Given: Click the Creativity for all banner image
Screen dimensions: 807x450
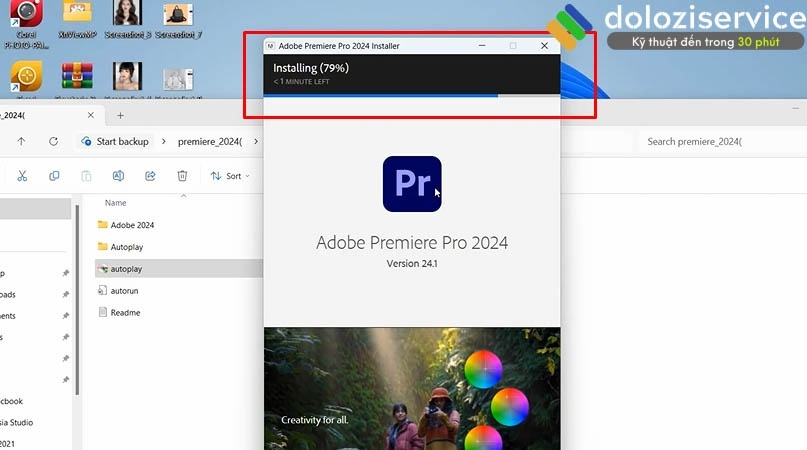Looking at the screenshot, I should pyautogui.click(x=412, y=389).
